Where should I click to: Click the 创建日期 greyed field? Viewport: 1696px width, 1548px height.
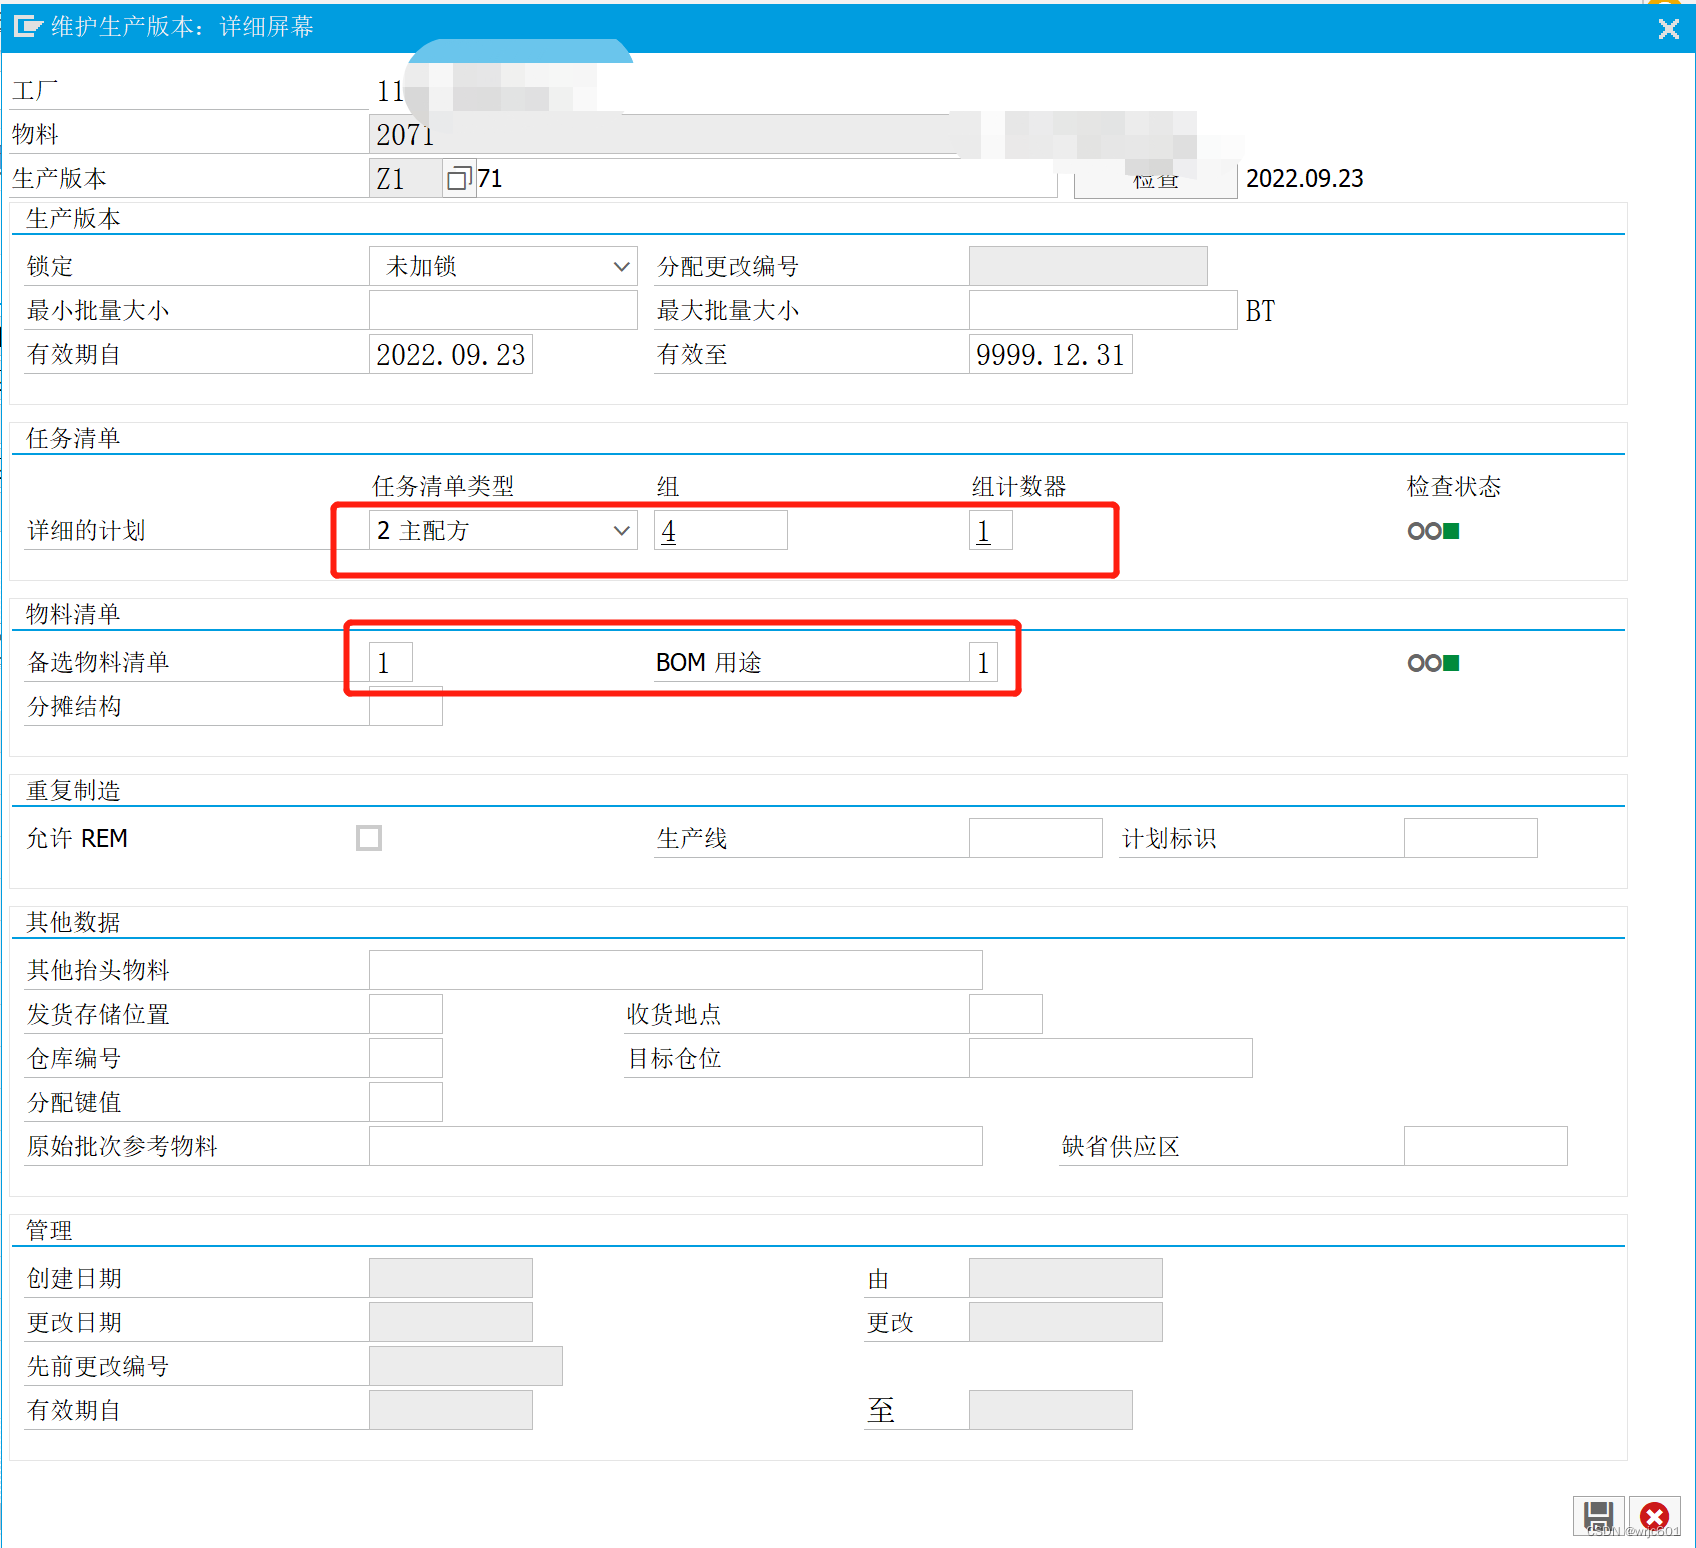(x=451, y=1278)
